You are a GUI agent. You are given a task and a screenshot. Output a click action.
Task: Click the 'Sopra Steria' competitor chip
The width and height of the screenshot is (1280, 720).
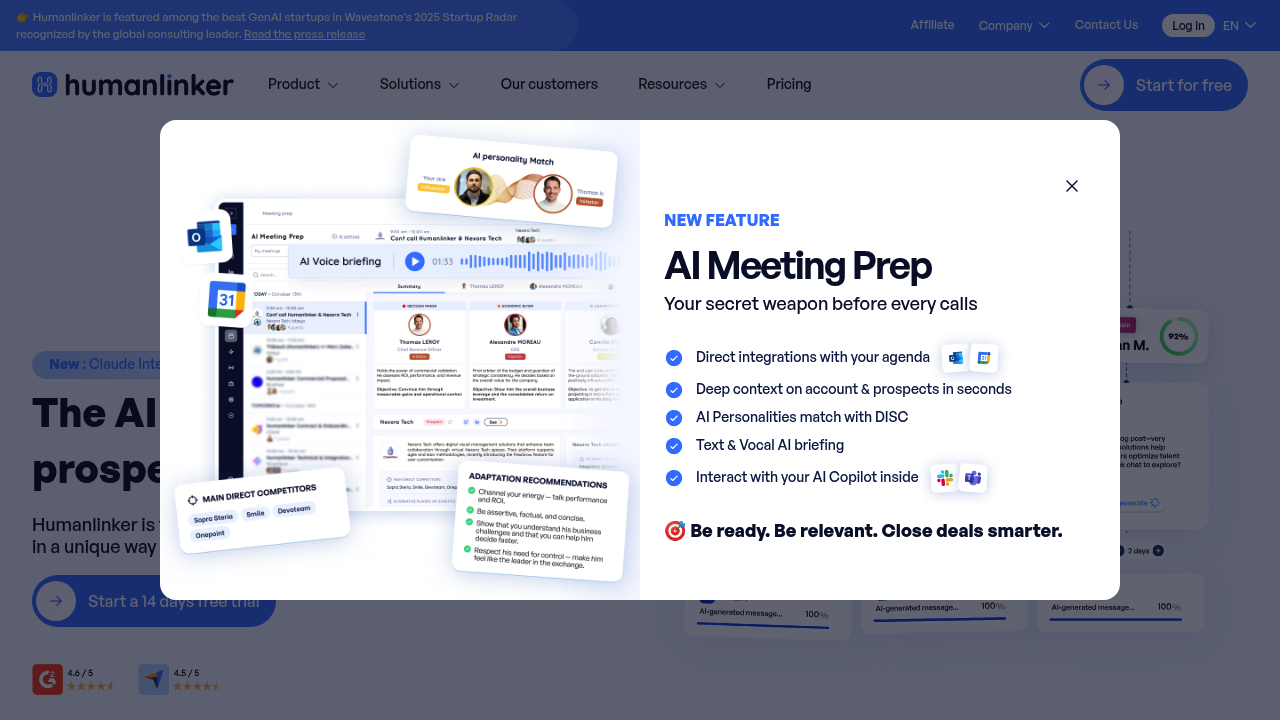tap(213, 518)
